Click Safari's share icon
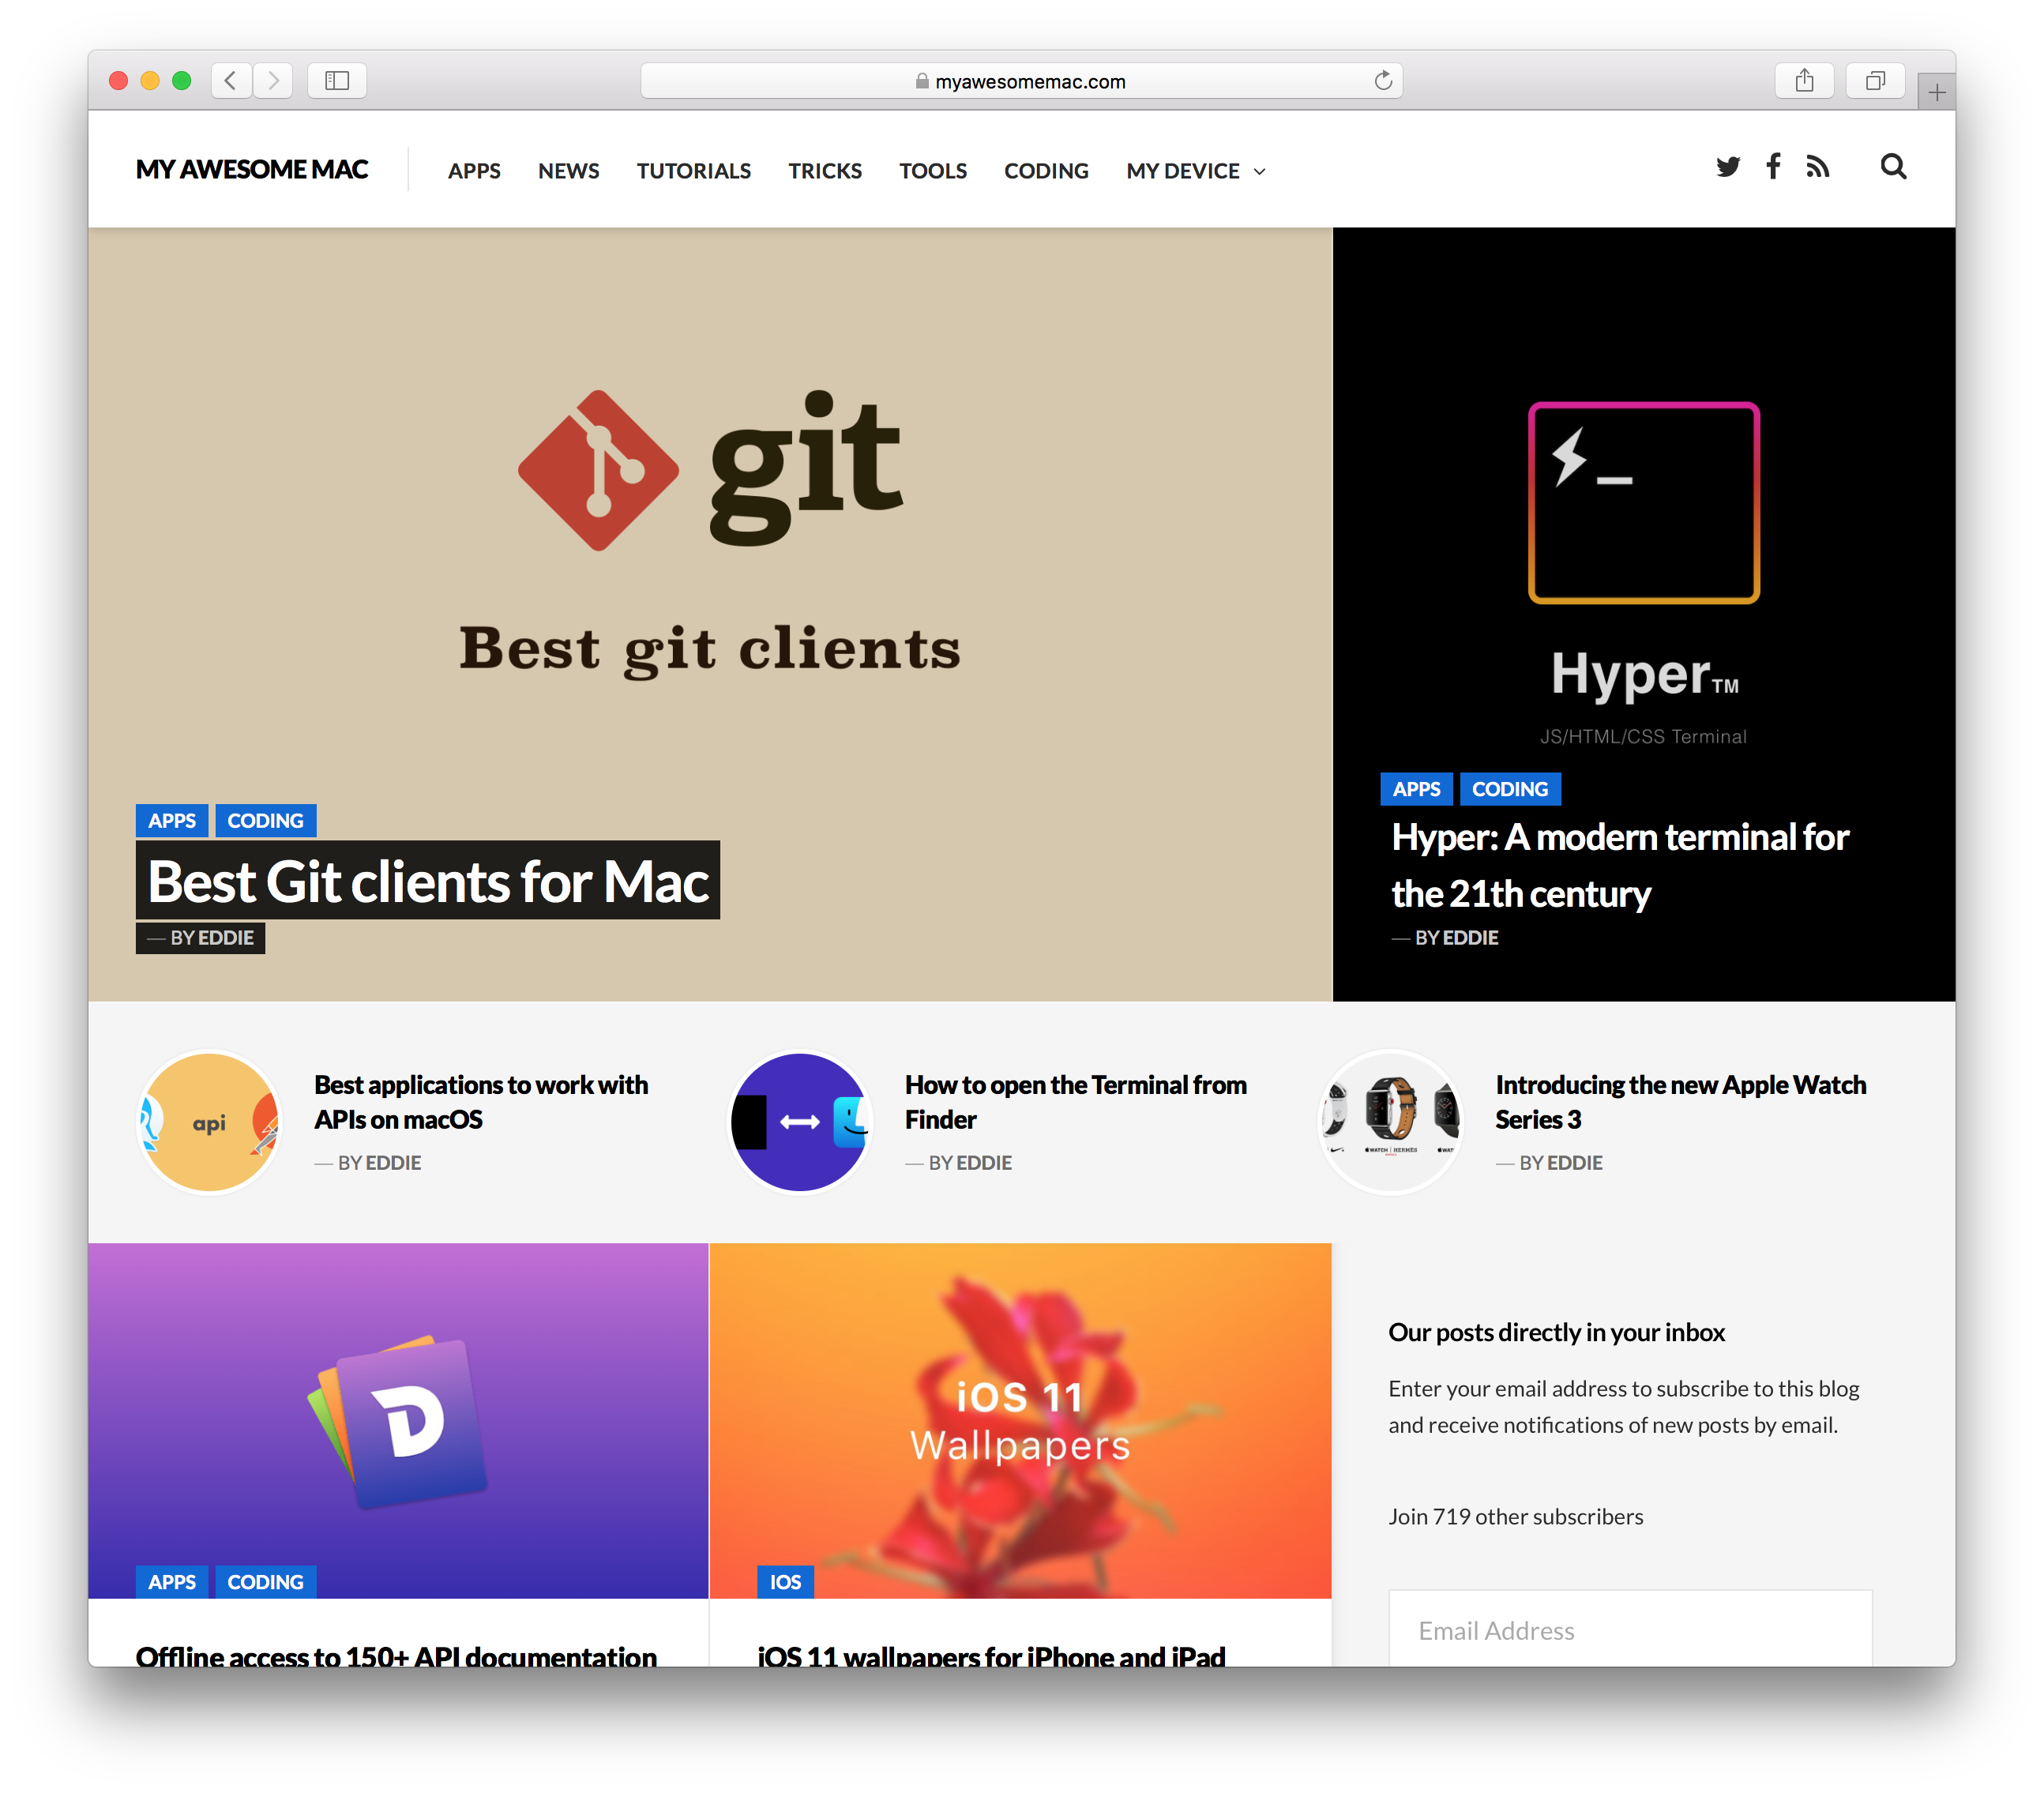This screenshot has height=1793, width=2044. 1803,81
